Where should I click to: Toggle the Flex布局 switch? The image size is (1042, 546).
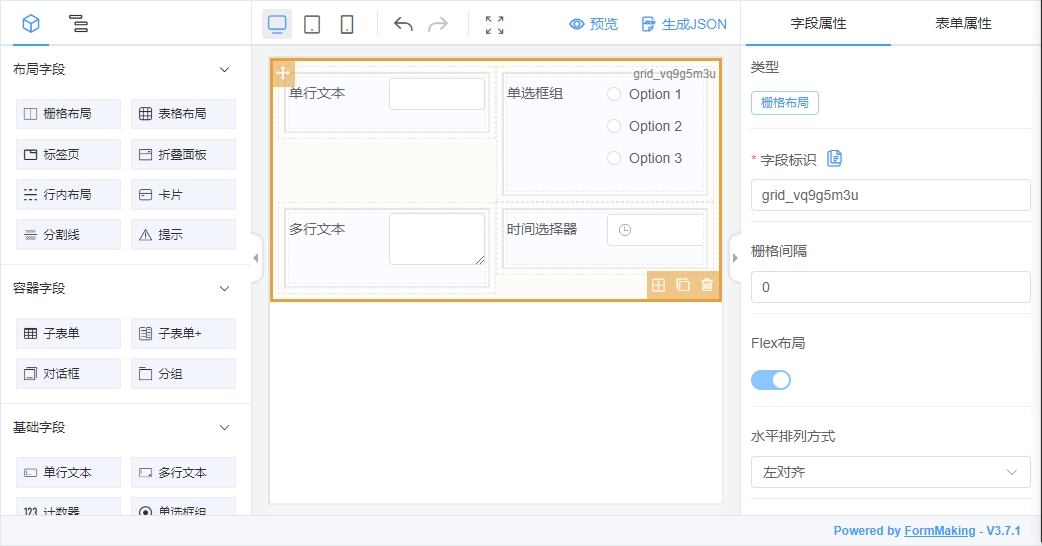[x=771, y=380]
